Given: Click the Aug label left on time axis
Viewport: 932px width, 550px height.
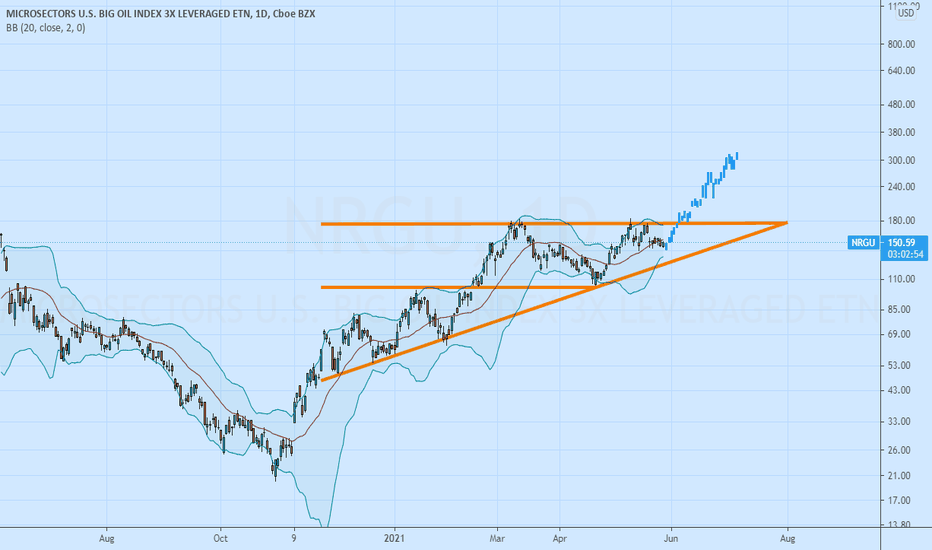Looking at the screenshot, I should pyautogui.click(x=106, y=539).
